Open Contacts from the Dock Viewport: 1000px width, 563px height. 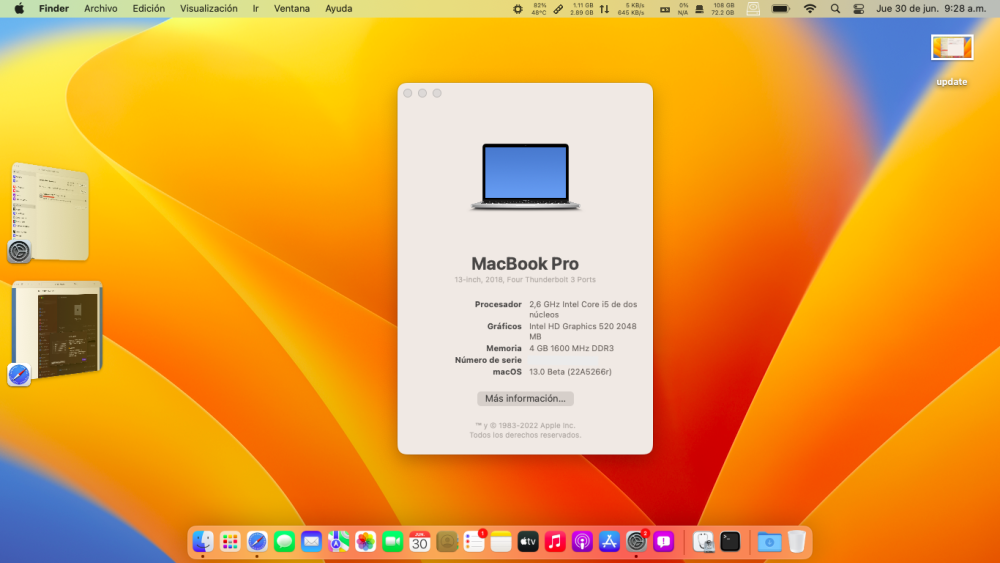[446, 542]
